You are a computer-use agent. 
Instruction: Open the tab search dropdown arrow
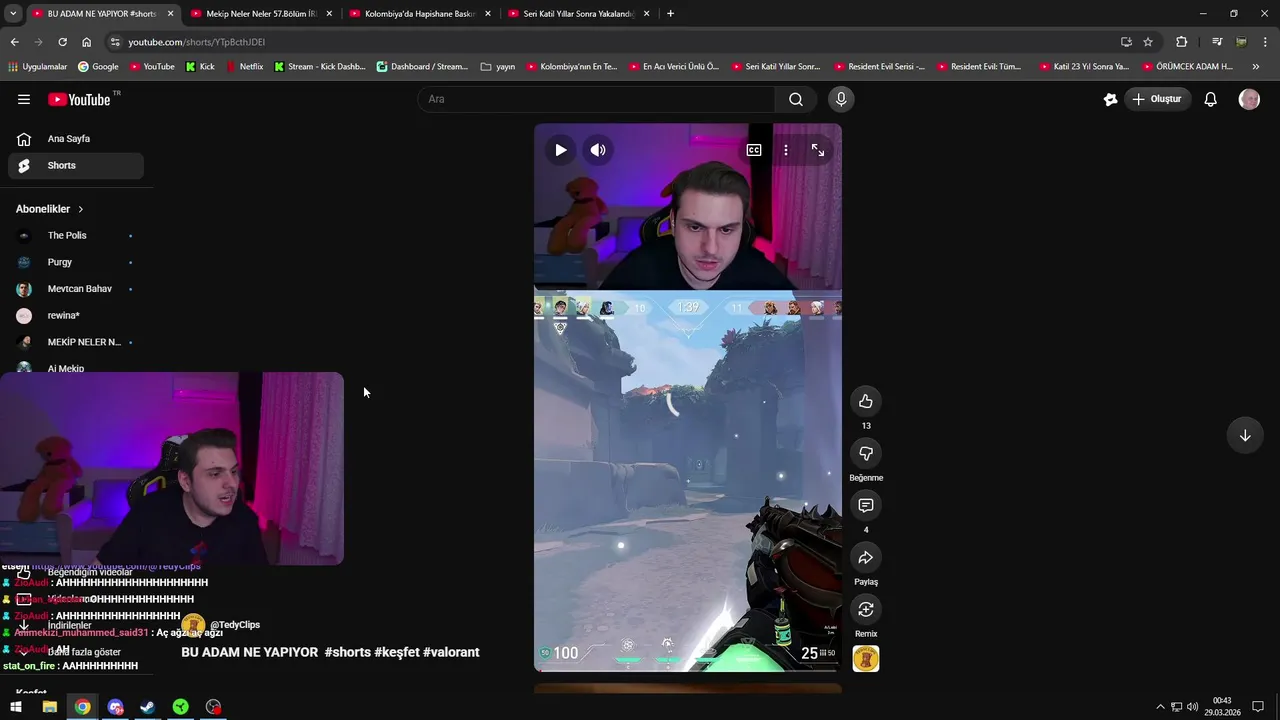[13, 14]
